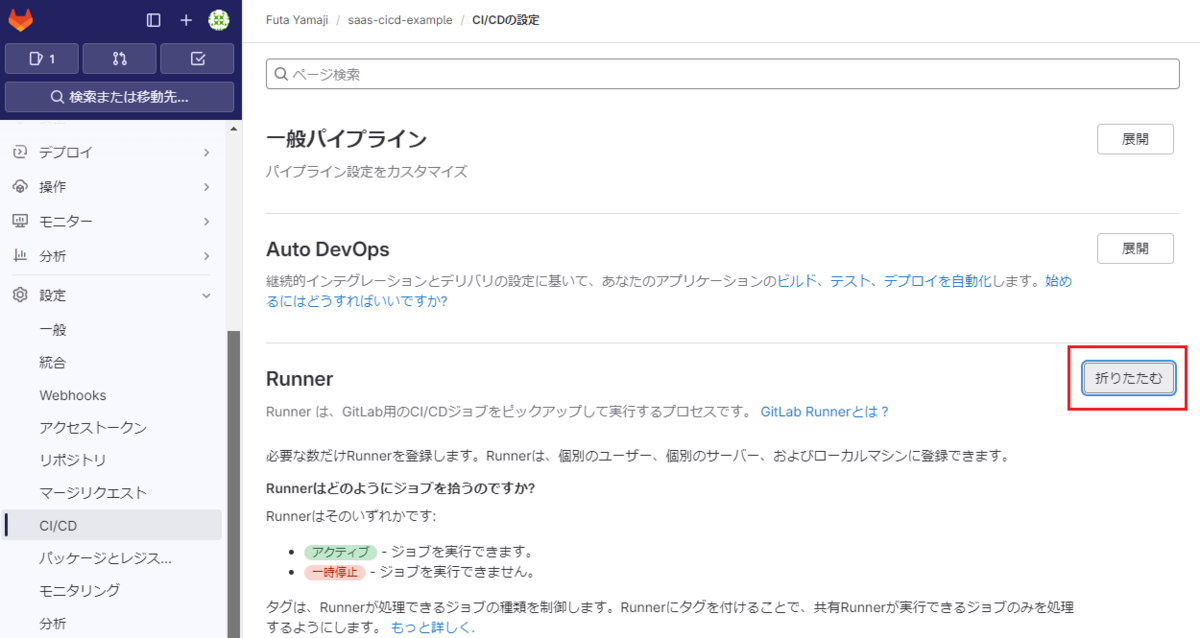Screen dimensions: 1200x638
Task: Click the Runner heading
Action: point(299,378)
